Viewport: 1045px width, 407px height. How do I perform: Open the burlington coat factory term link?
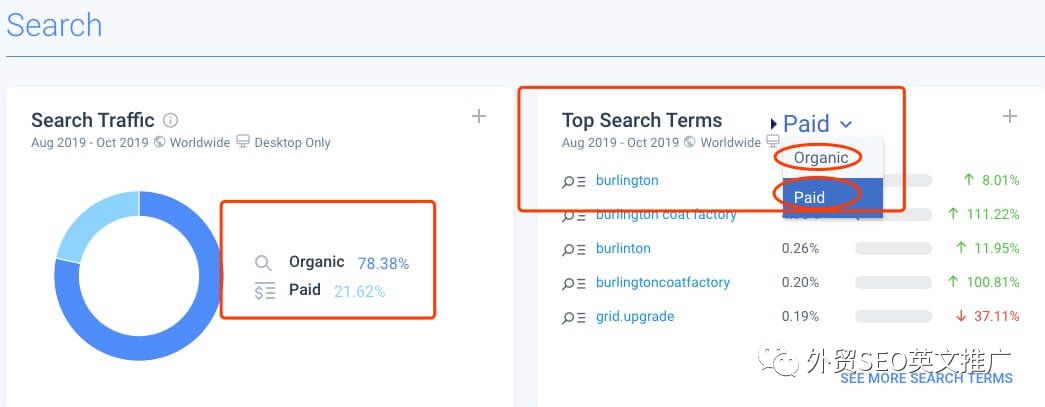click(x=666, y=215)
